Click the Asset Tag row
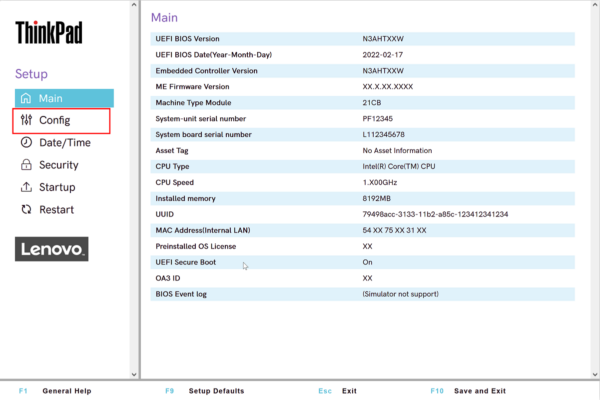 tap(361, 150)
